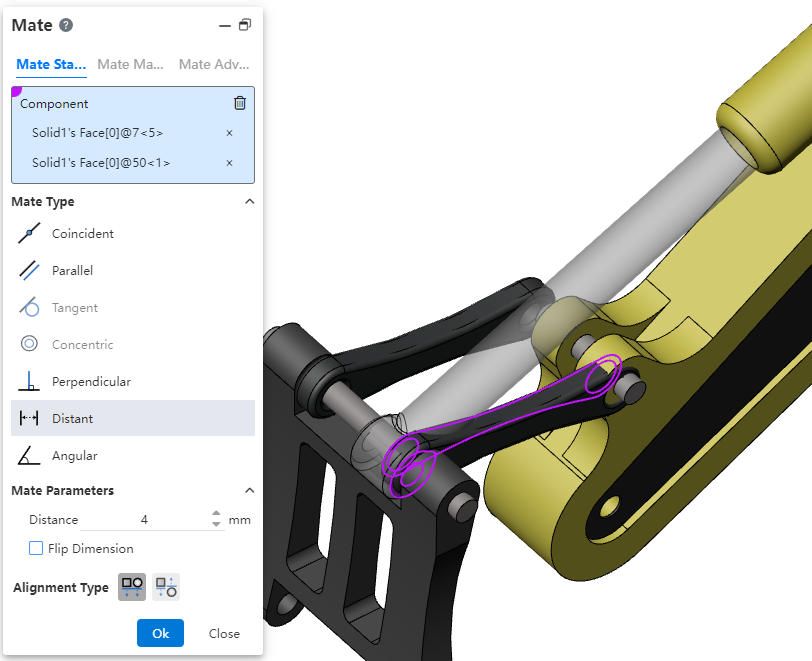Close the Mate dialog
Viewport: 812px width, 661px height.
[224, 634]
